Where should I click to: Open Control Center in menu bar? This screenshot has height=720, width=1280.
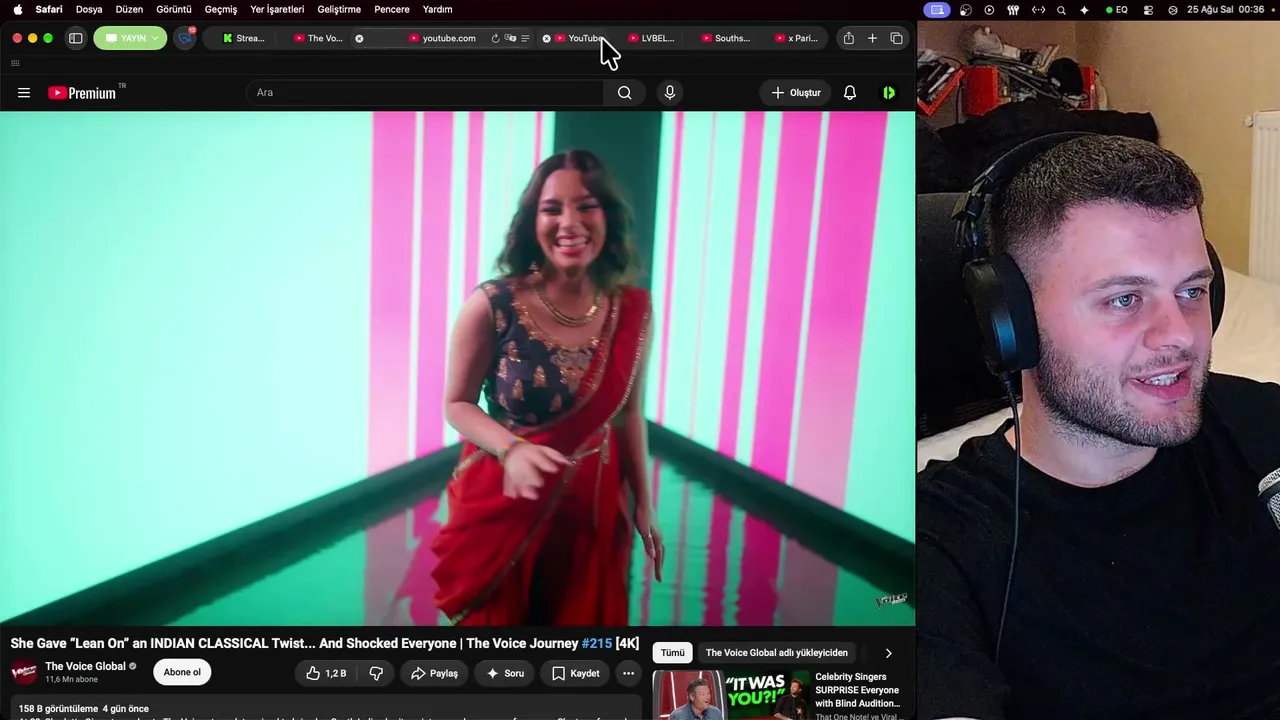pyautogui.click(x=1146, y=9)
